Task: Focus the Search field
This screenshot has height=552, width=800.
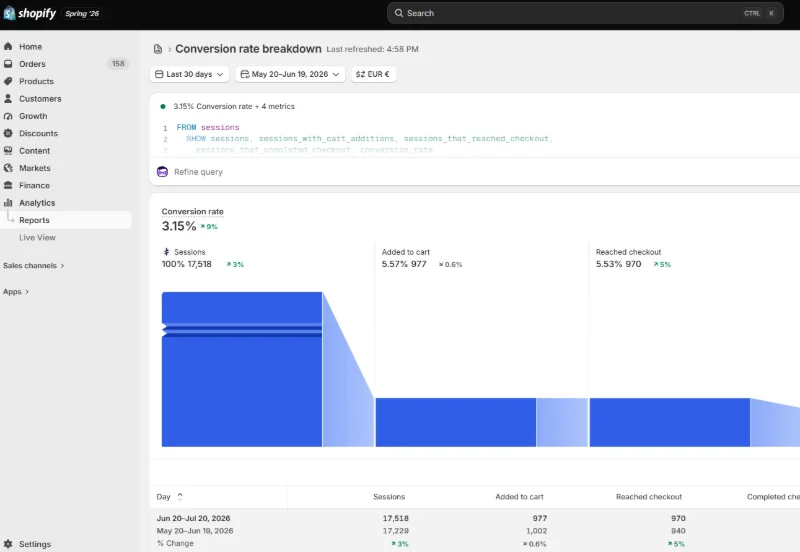Action: (585, 13)
